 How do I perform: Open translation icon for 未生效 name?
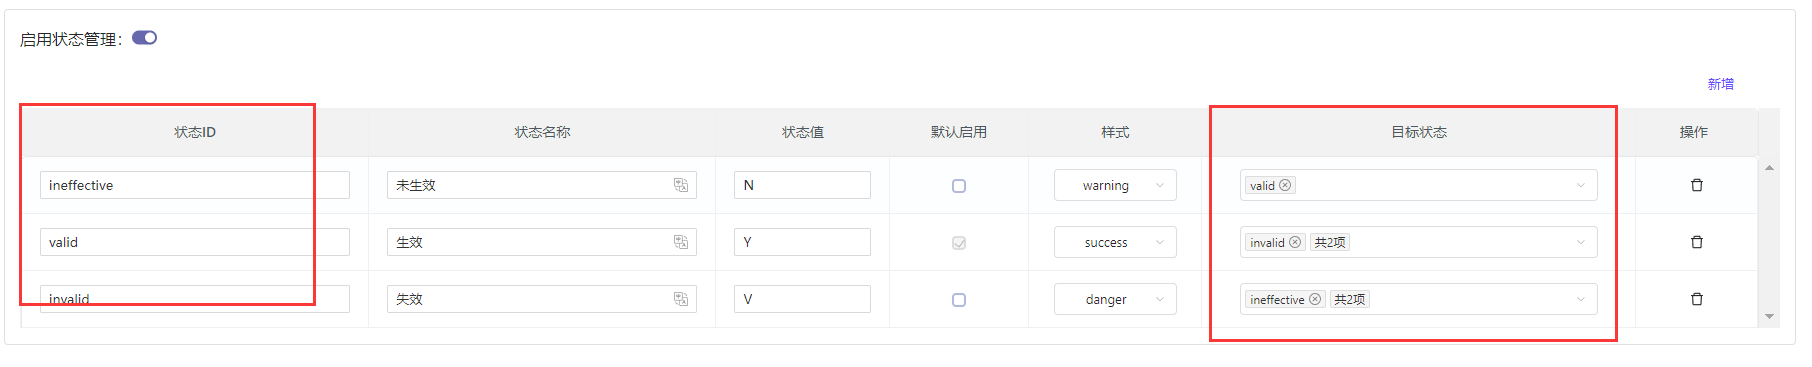click(x=681, y=185)
